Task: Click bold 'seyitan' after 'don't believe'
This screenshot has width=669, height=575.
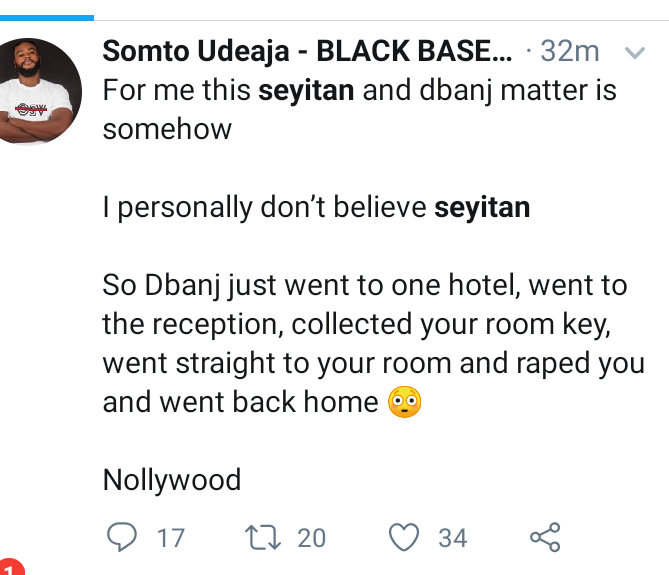Action: pyautogui.click(x=482, y=208)
